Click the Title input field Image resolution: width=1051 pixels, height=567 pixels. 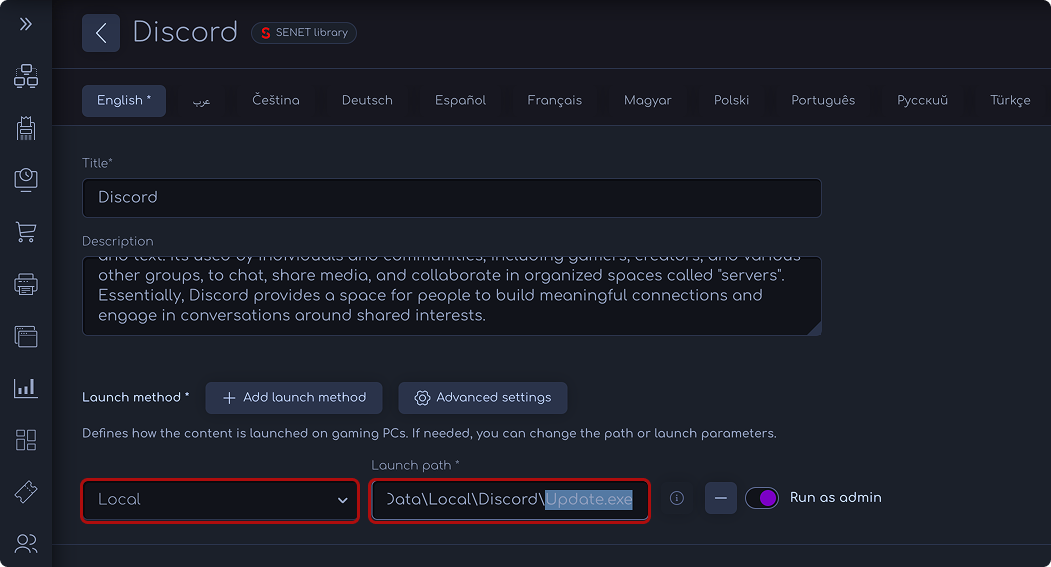click(x=451, y=197)
